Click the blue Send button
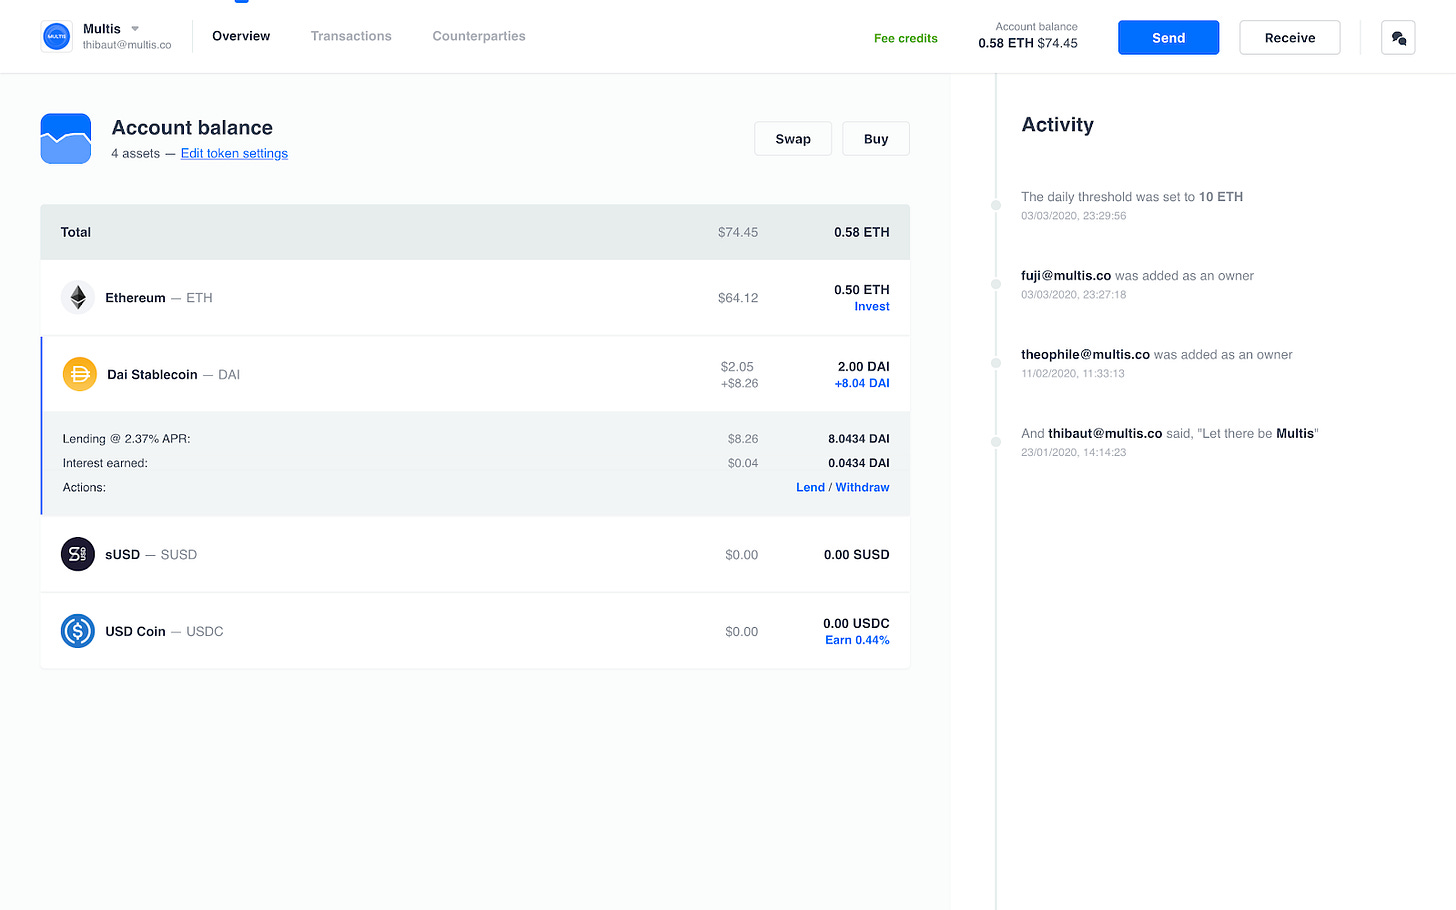This screenshot has width=1456, height=910. [x=1168, y=38]
